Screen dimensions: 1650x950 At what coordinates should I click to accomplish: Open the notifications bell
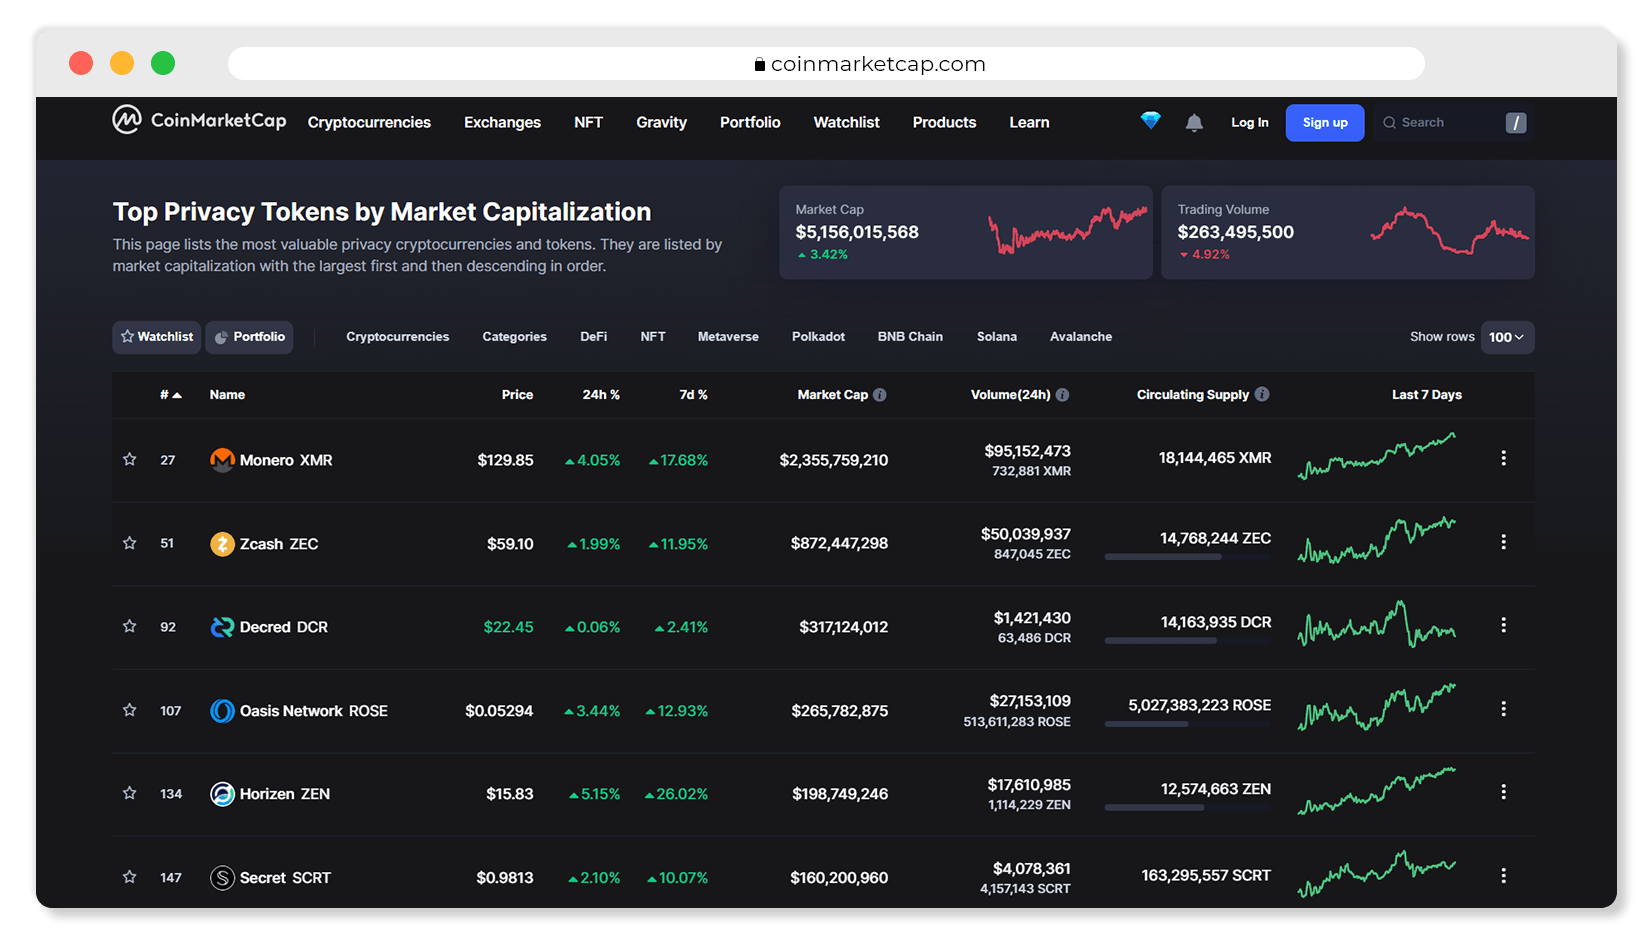(1194, 122)
